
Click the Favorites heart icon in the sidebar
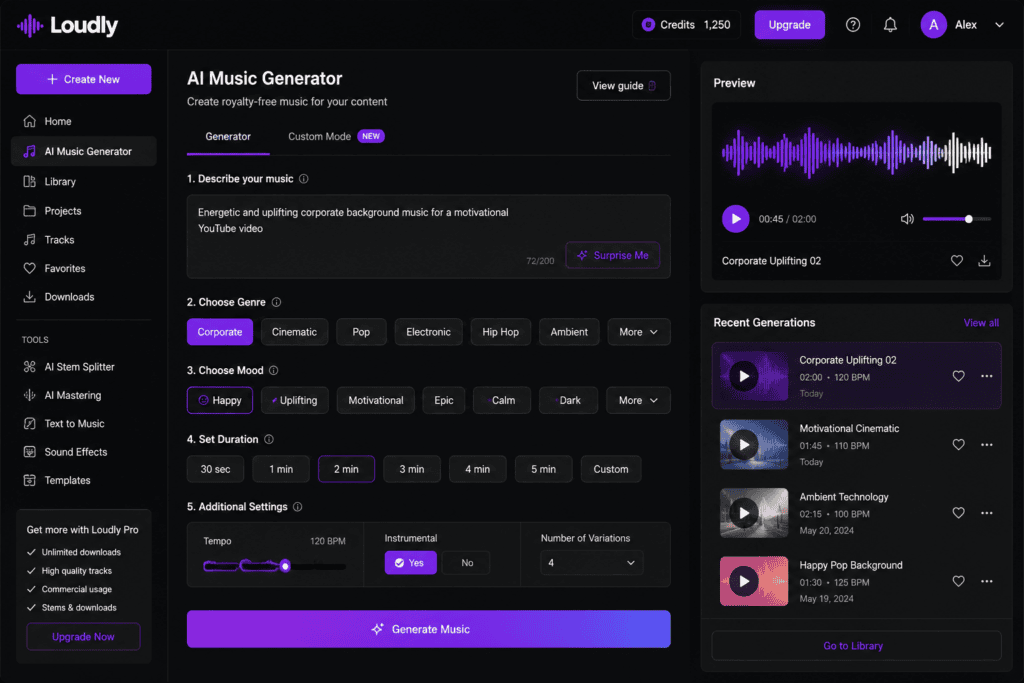pos(29,268)
